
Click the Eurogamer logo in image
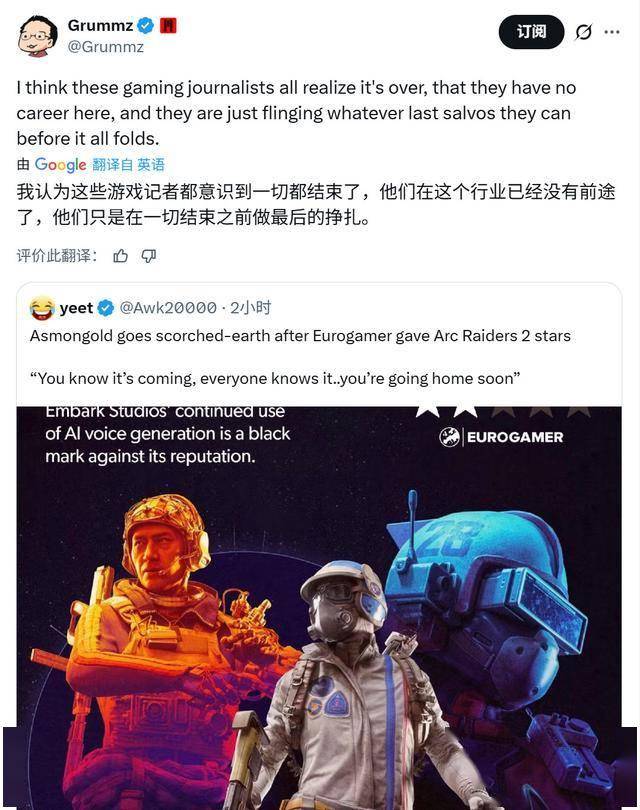point(501,437)
